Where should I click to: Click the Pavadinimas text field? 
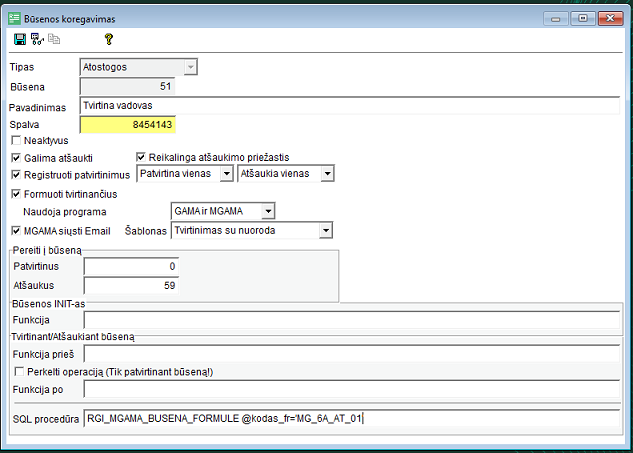pyautogui.click(x=350, y=106)
